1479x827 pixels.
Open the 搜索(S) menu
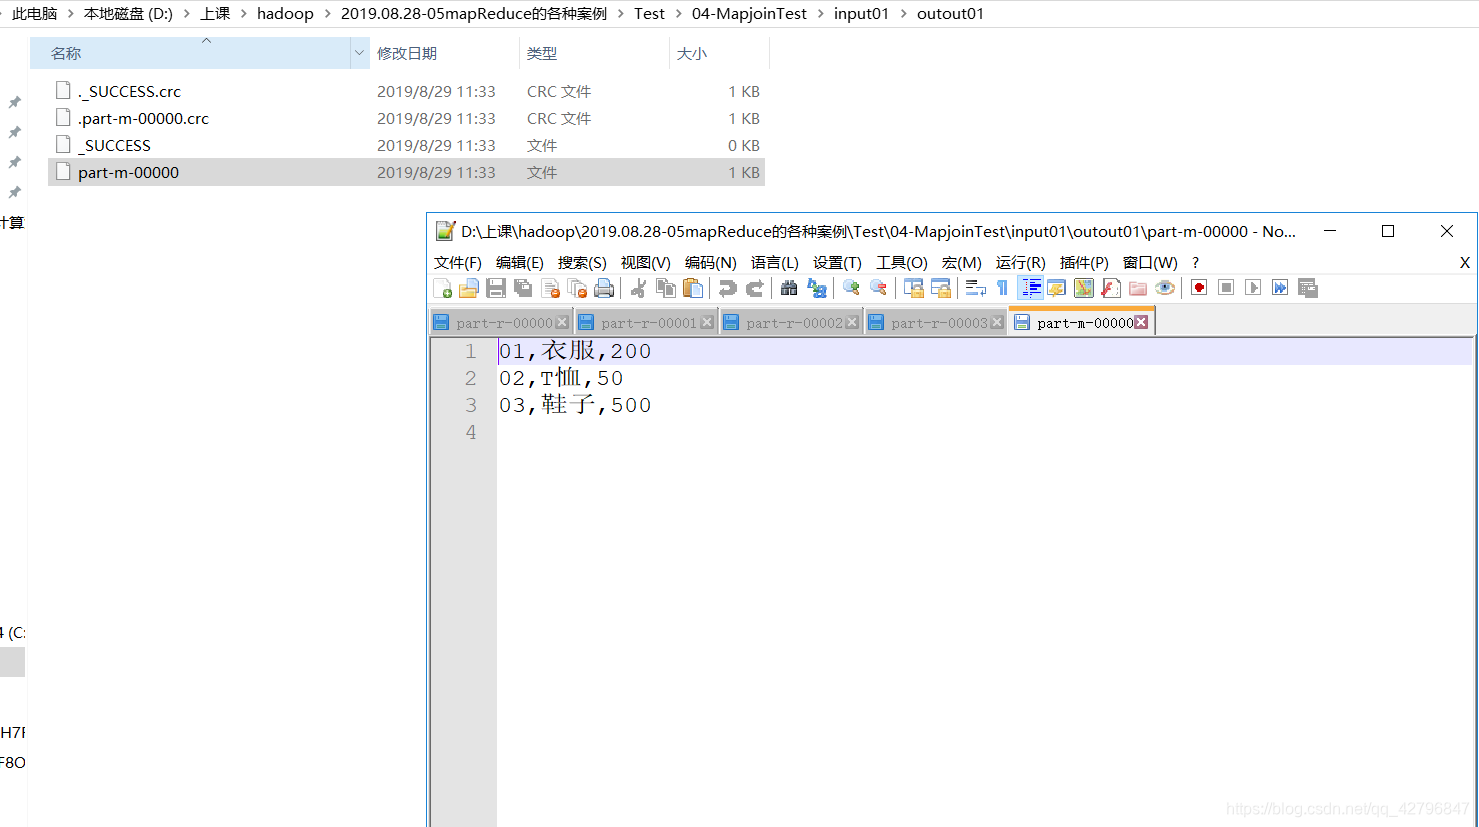pos(582,262)
